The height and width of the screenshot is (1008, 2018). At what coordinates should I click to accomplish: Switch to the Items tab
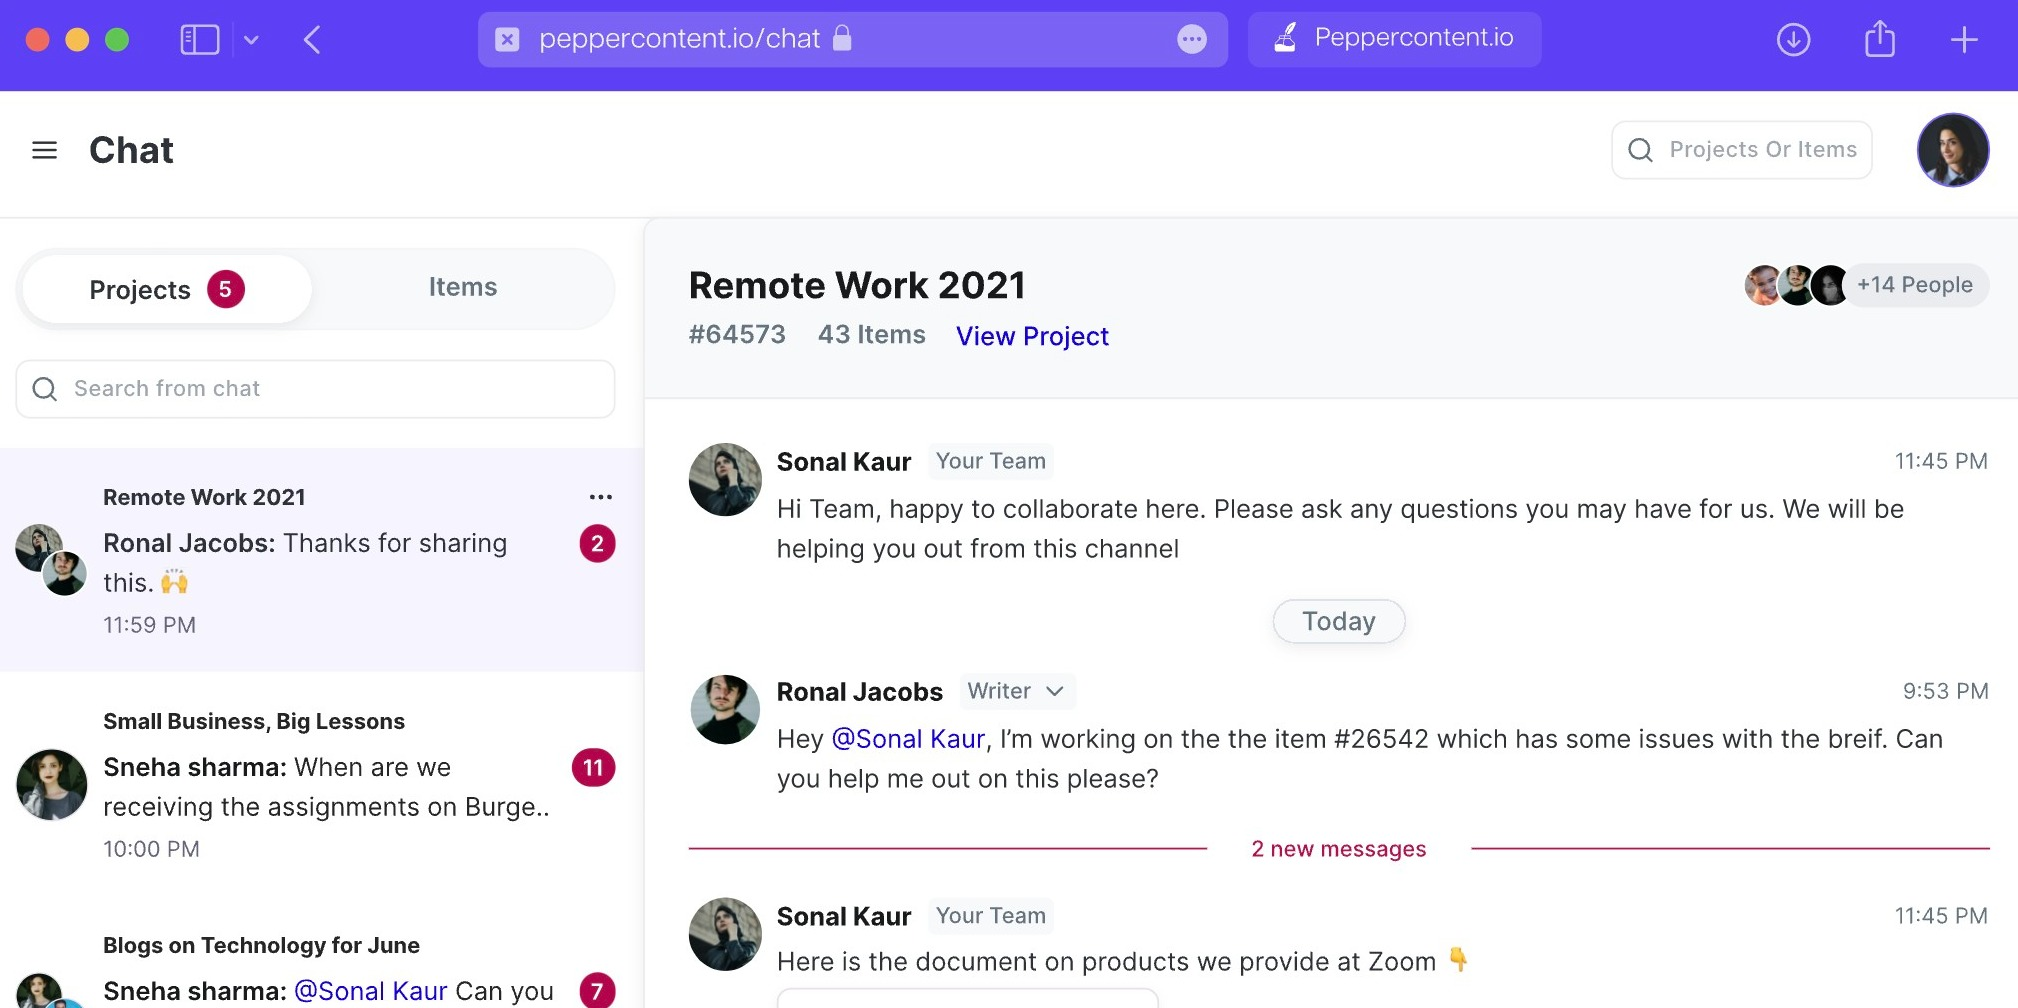(462, 287)
